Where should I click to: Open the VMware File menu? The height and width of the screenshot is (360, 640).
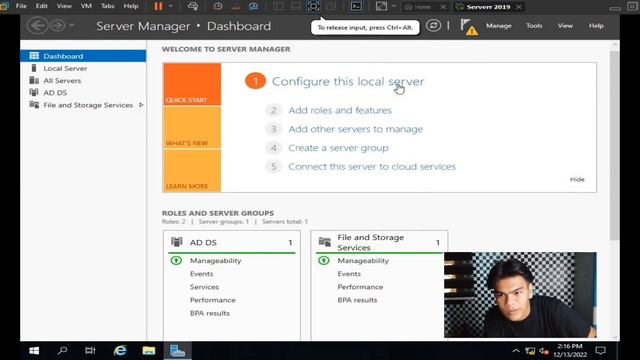[x=21, y=6]
